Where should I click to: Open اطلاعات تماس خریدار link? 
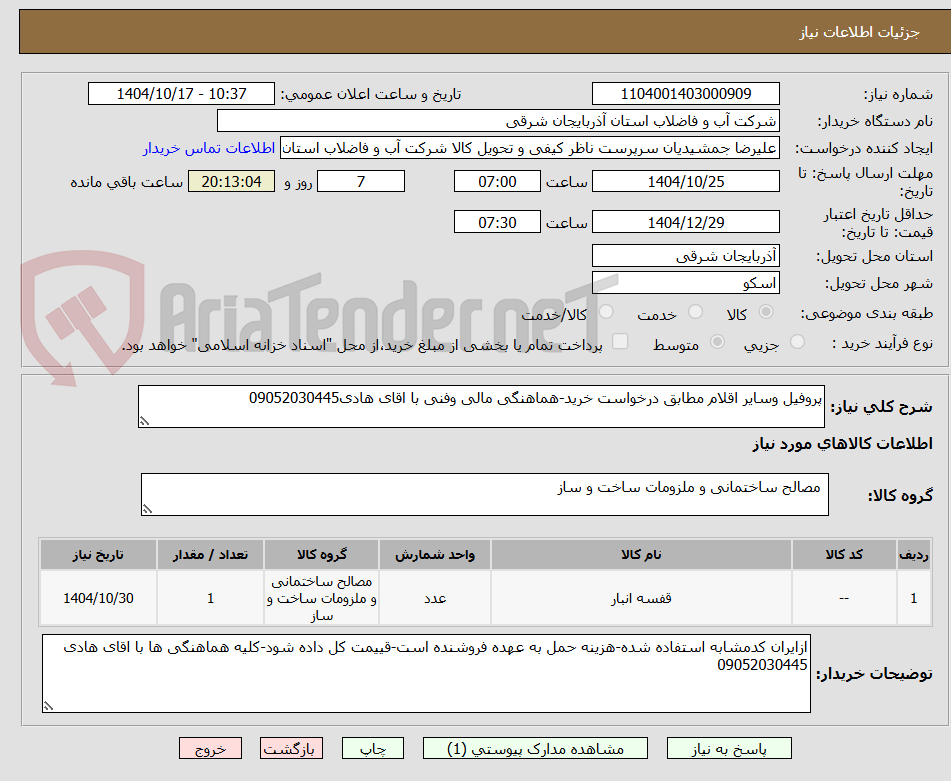[209, 149]
